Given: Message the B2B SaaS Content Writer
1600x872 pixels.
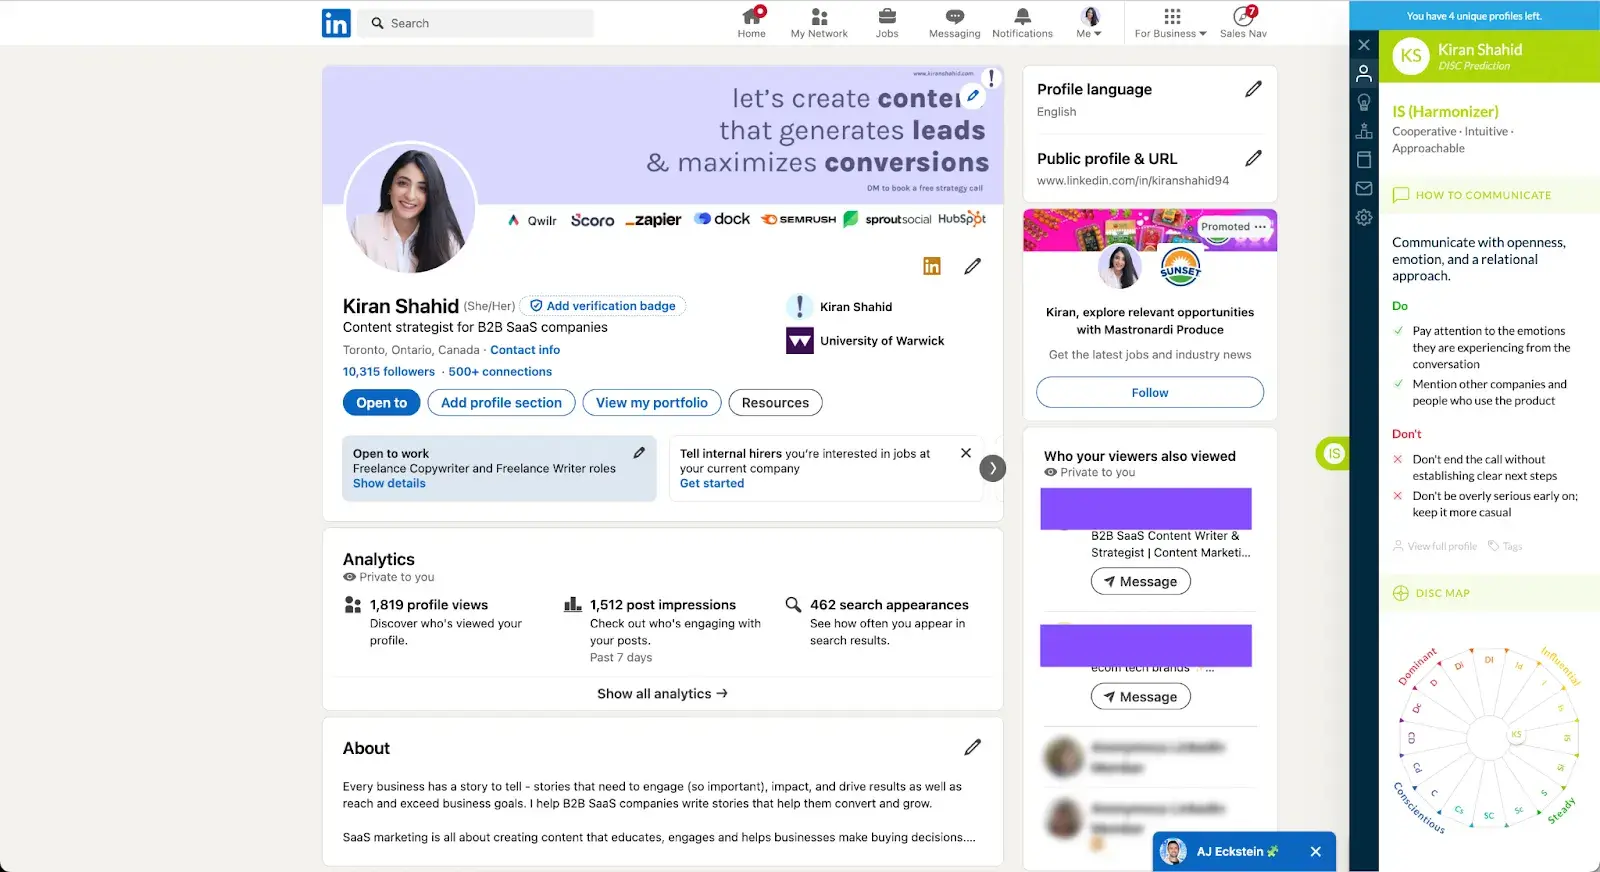Looking at the screenshot, I should 1140,582.
